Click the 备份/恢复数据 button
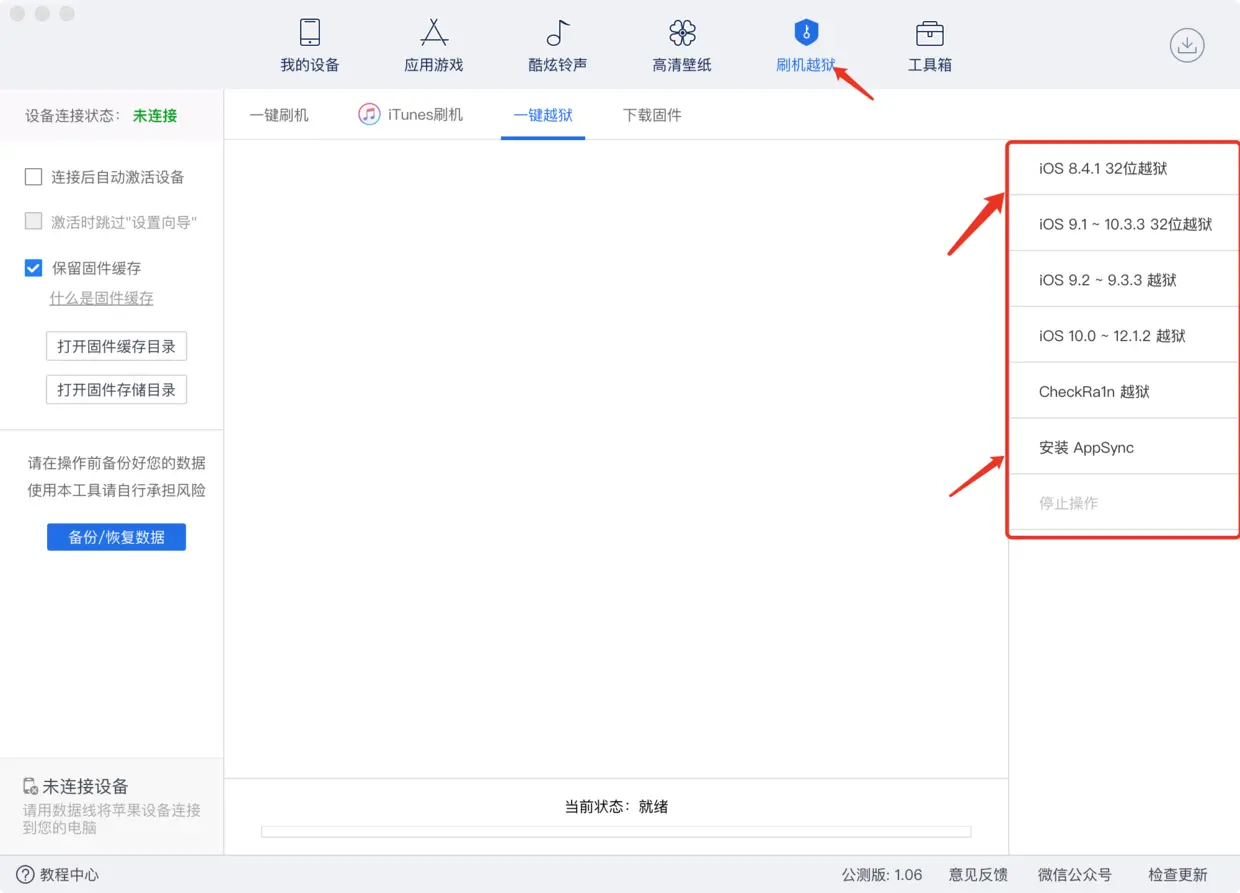The height and width of the screenshot is (893, 1240). point(116,536)
